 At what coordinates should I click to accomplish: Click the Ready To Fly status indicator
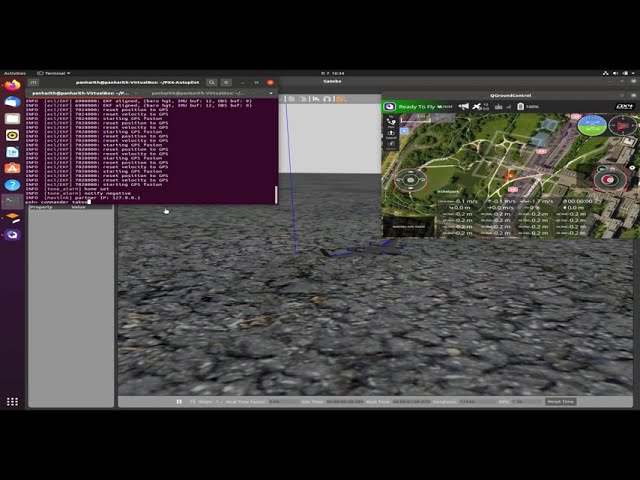coord(417,107)
